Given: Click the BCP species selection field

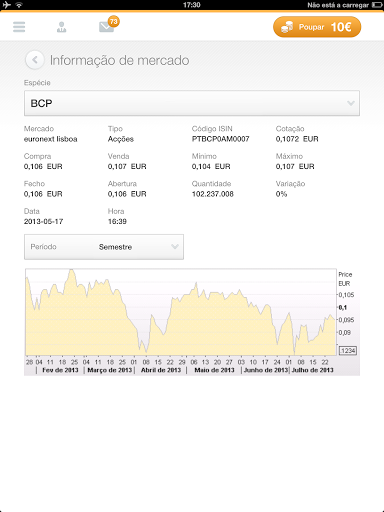Looking at the screenshot, I should pyautogui.click(x=192, y=103).
